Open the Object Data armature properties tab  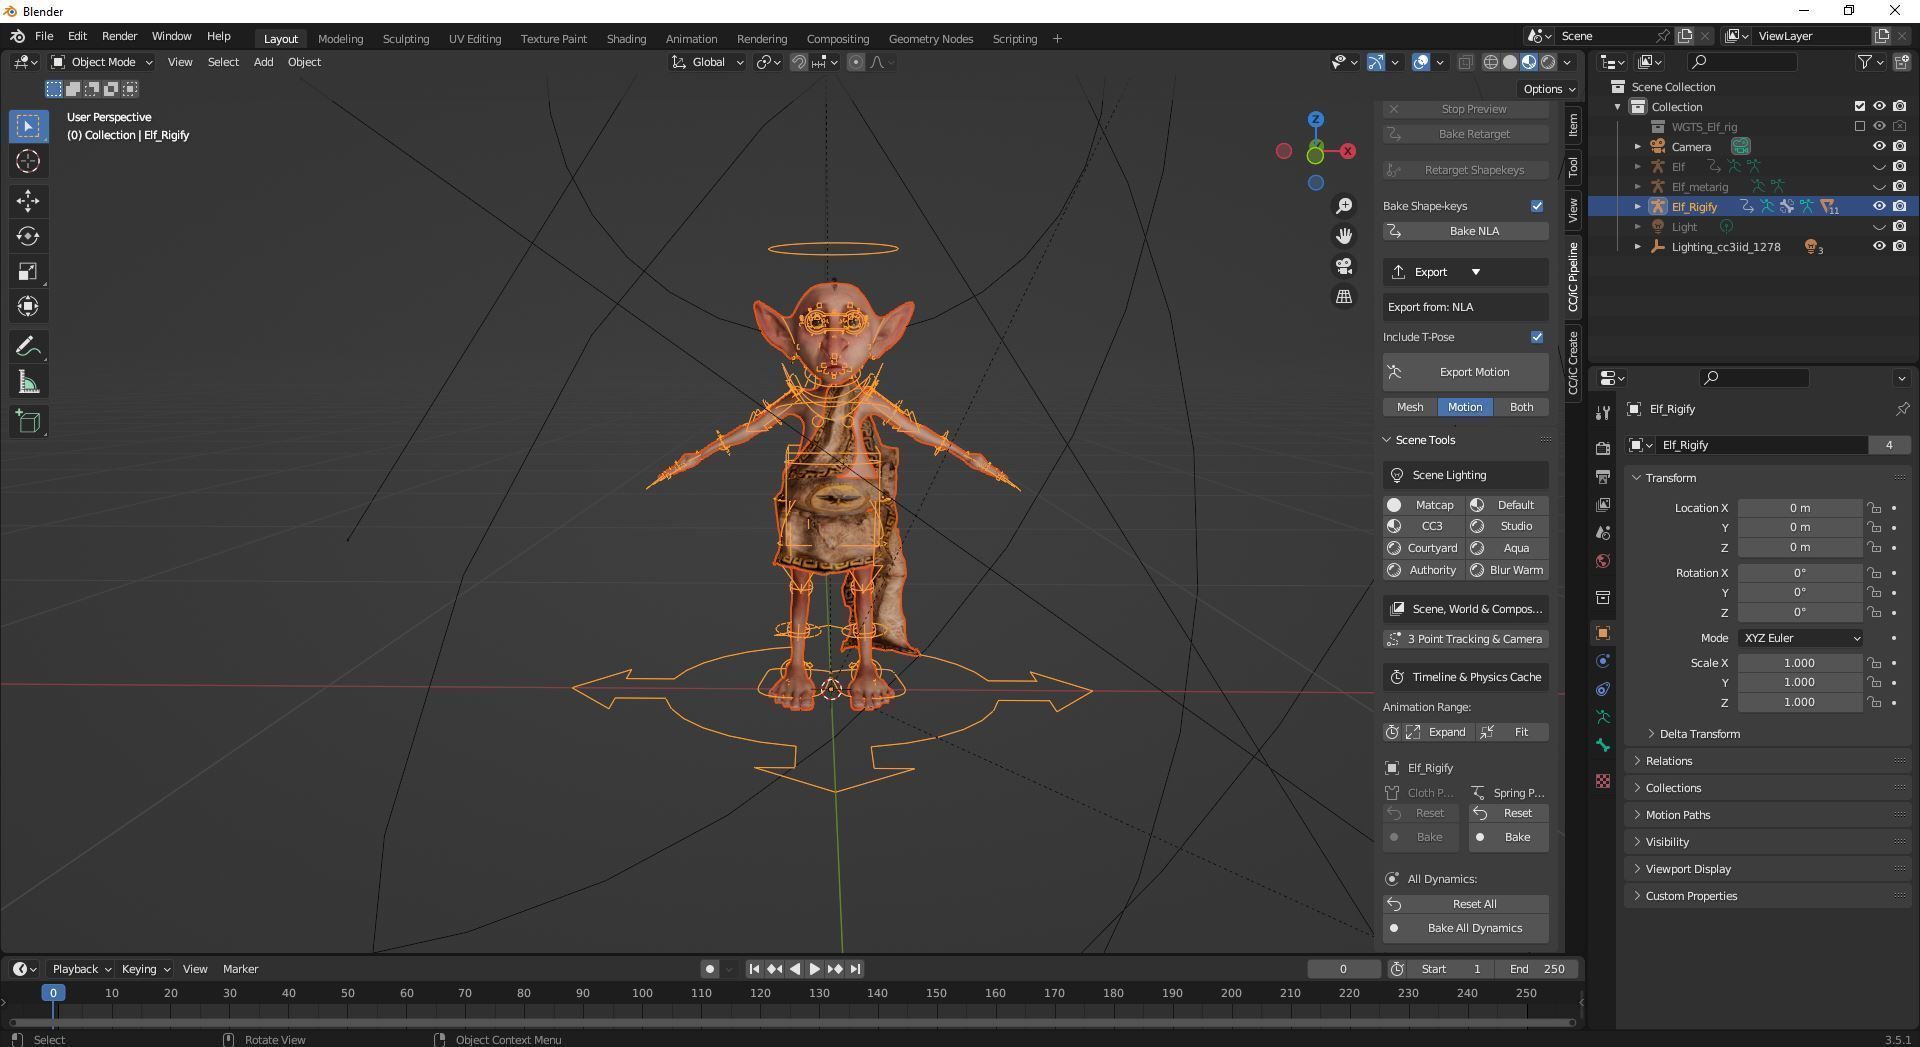1603,717
